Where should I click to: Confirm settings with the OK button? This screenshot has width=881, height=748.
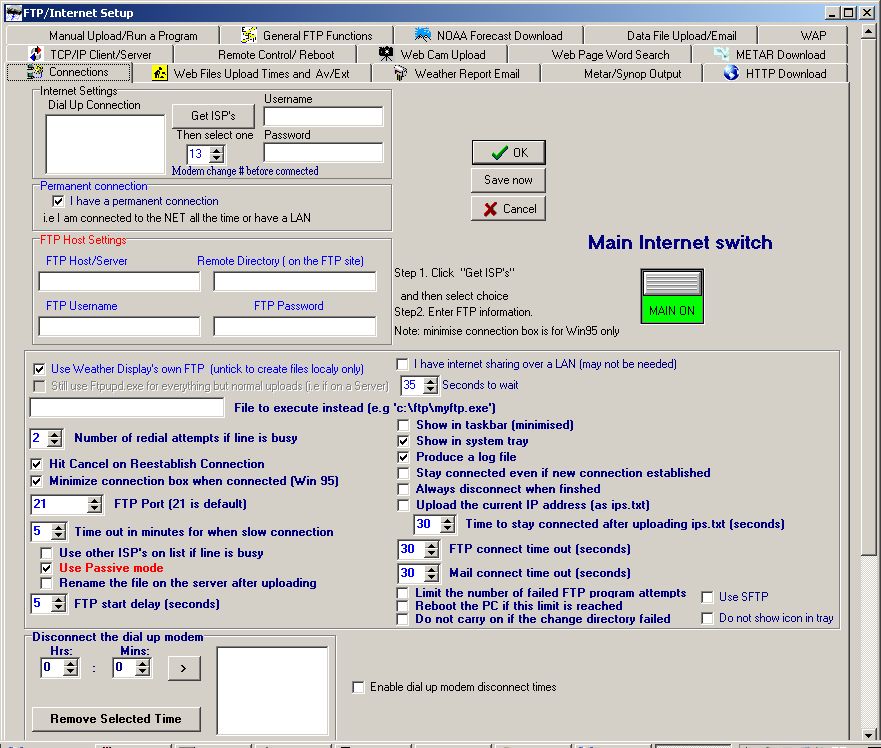(x=508, y=152)
